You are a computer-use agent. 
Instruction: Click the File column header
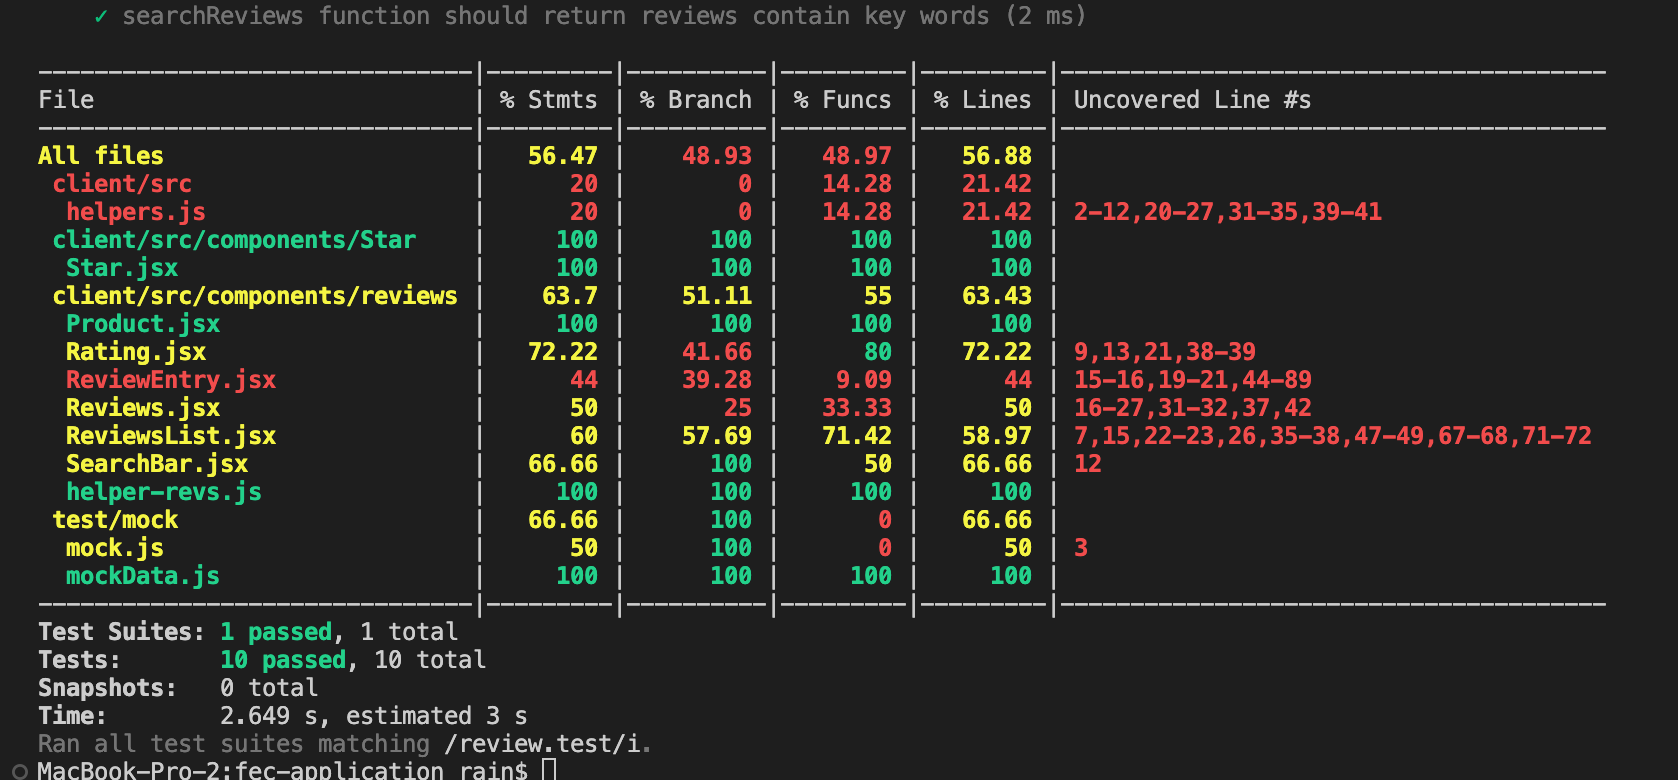click(66, 100)
